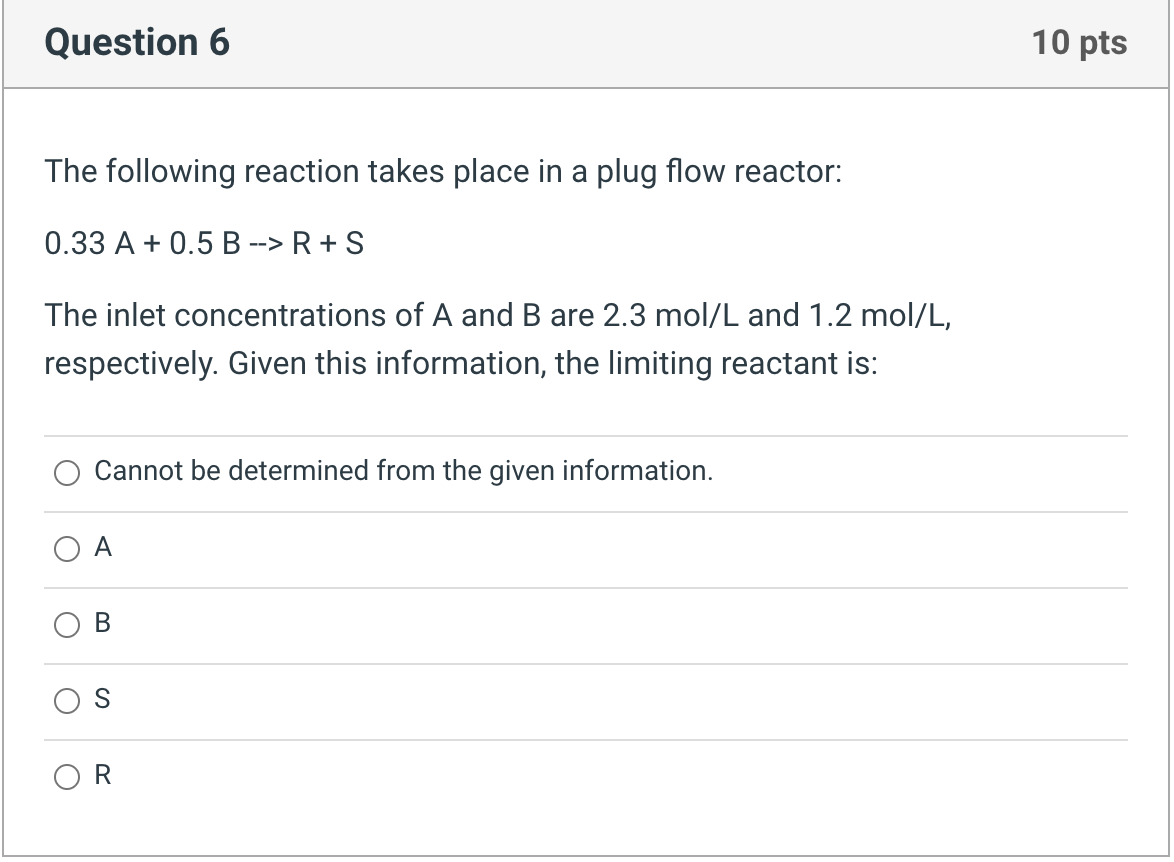1174x862 pixels.
Task: Click the answer label text 'S'
Action: 100,700
